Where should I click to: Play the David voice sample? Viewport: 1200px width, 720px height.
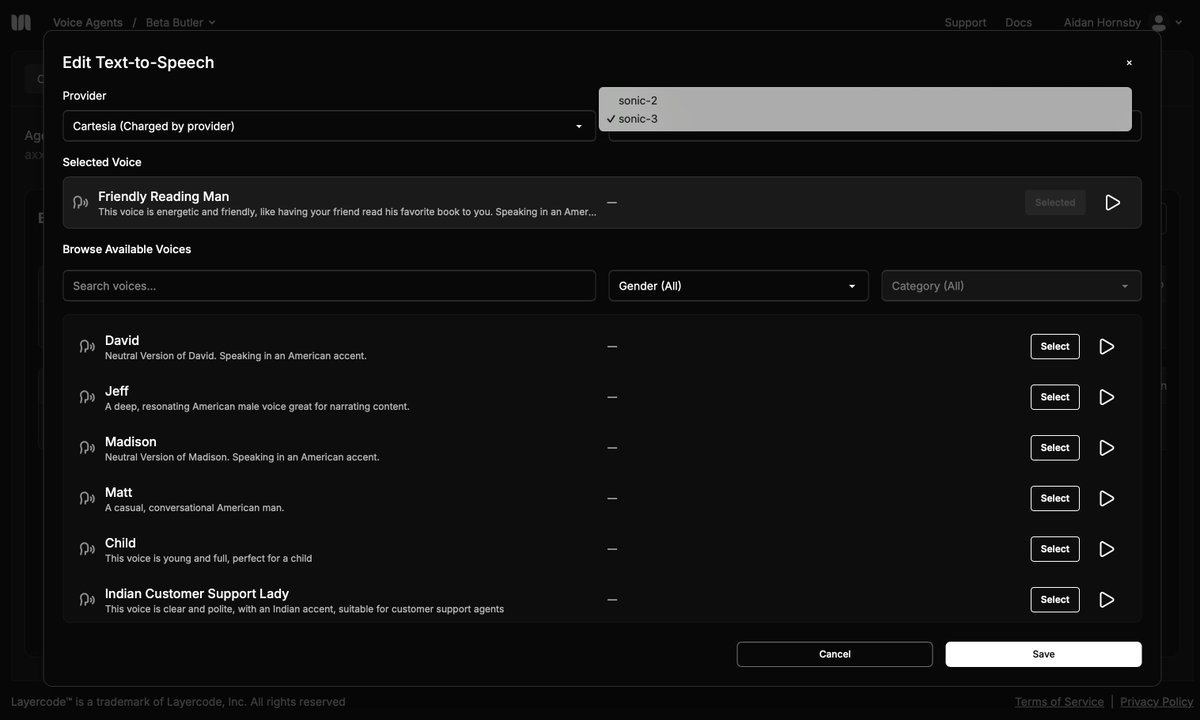(1106, 347)
